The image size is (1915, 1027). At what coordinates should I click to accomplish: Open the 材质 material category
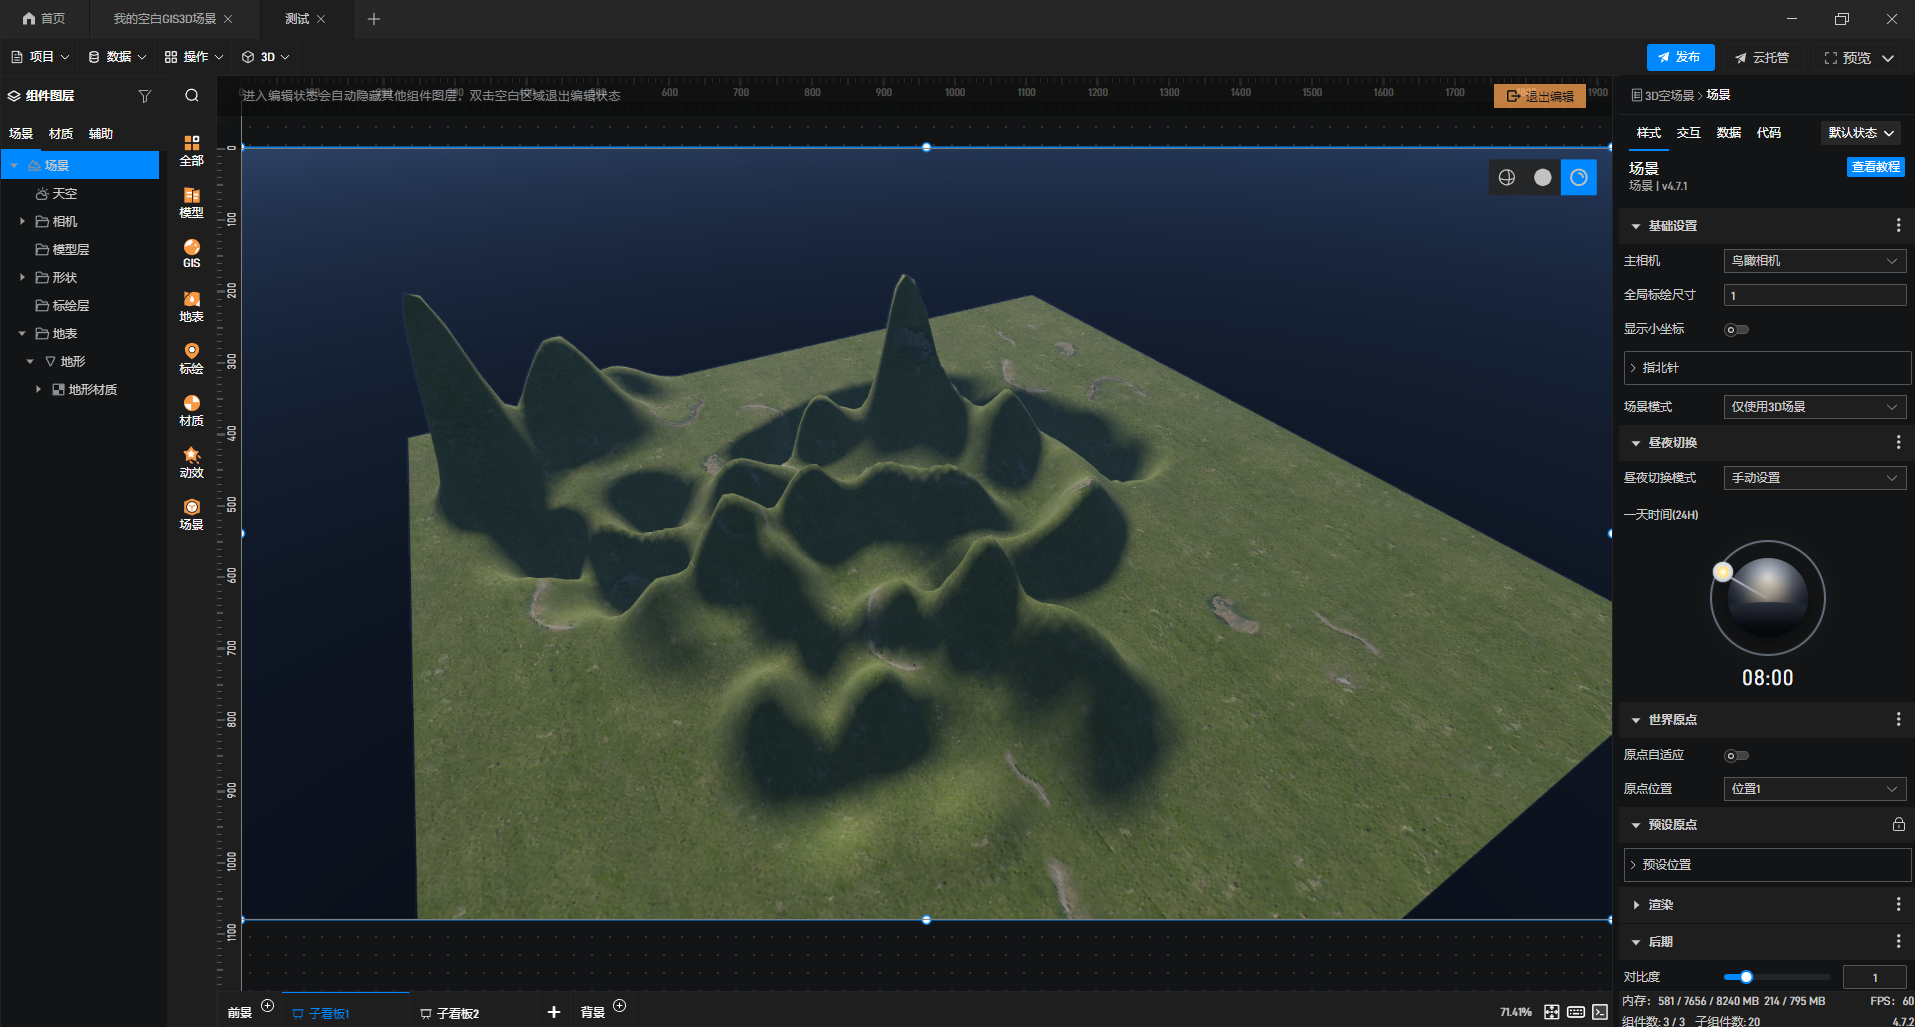pyautogui.click(x=191, y=410)
